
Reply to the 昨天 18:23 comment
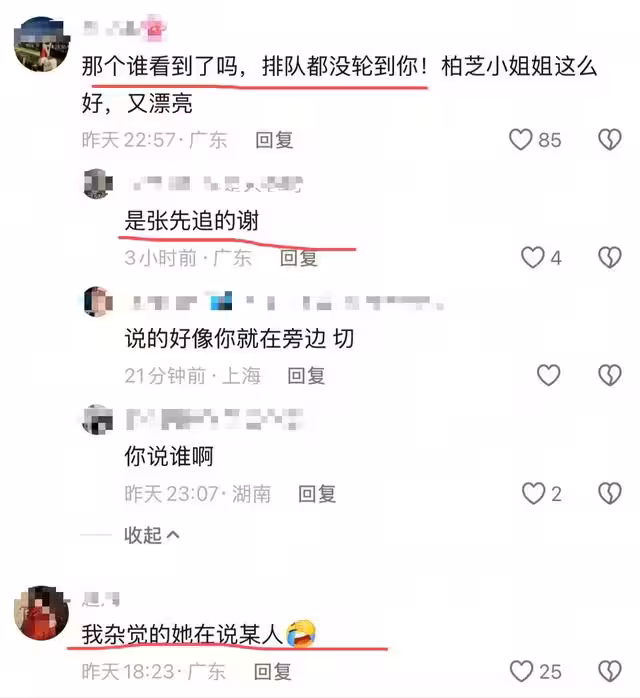[x=272, y=672]
